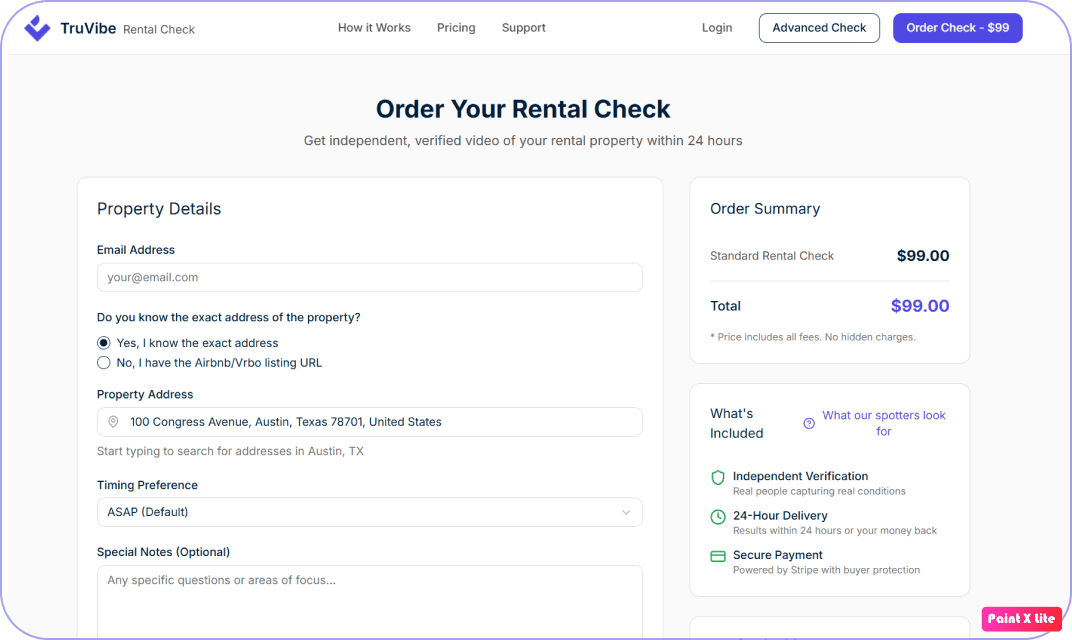Click the clock icon beside 24-Hour Delivery

coord(718,517)
